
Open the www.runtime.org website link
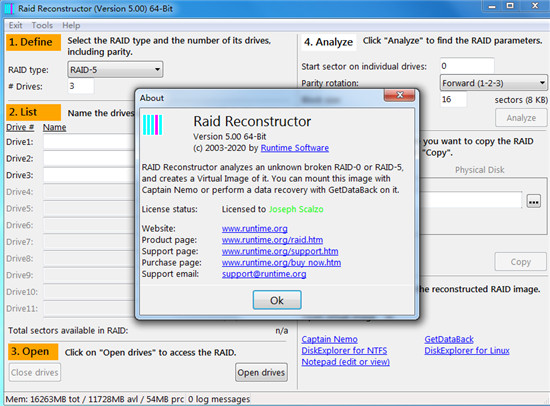click(255, 229)
